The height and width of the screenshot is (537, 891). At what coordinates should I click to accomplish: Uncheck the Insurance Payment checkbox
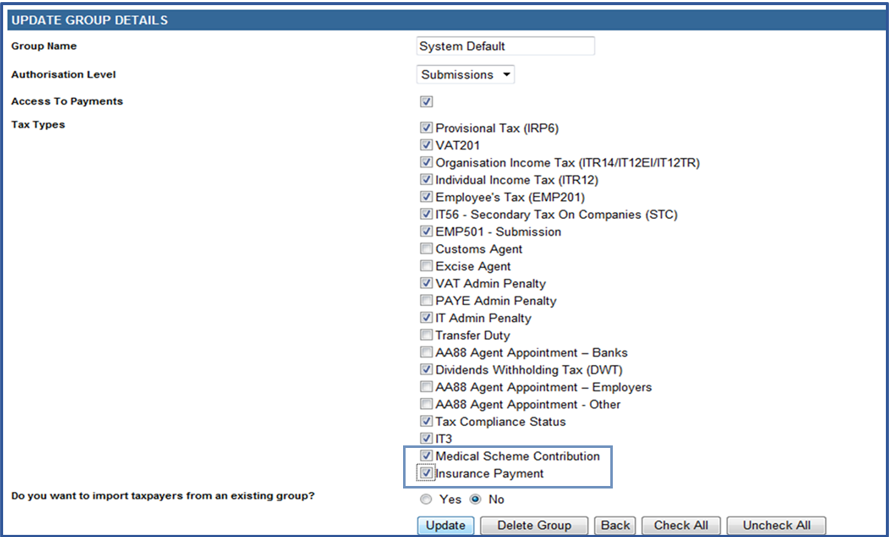pyautogui.click(x=427, y=474)
